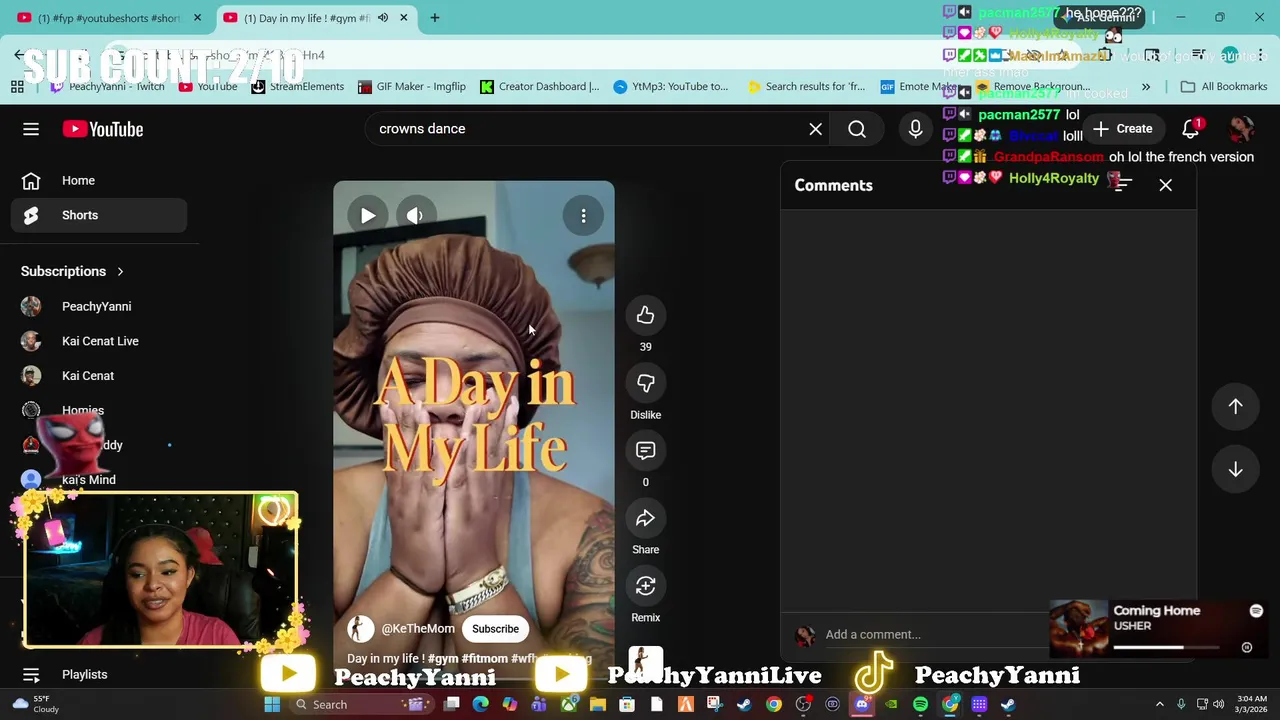The width and height of the screenshot is (1280, 720).
Task: Open the notifications bell
Action: coord(1190,129)
